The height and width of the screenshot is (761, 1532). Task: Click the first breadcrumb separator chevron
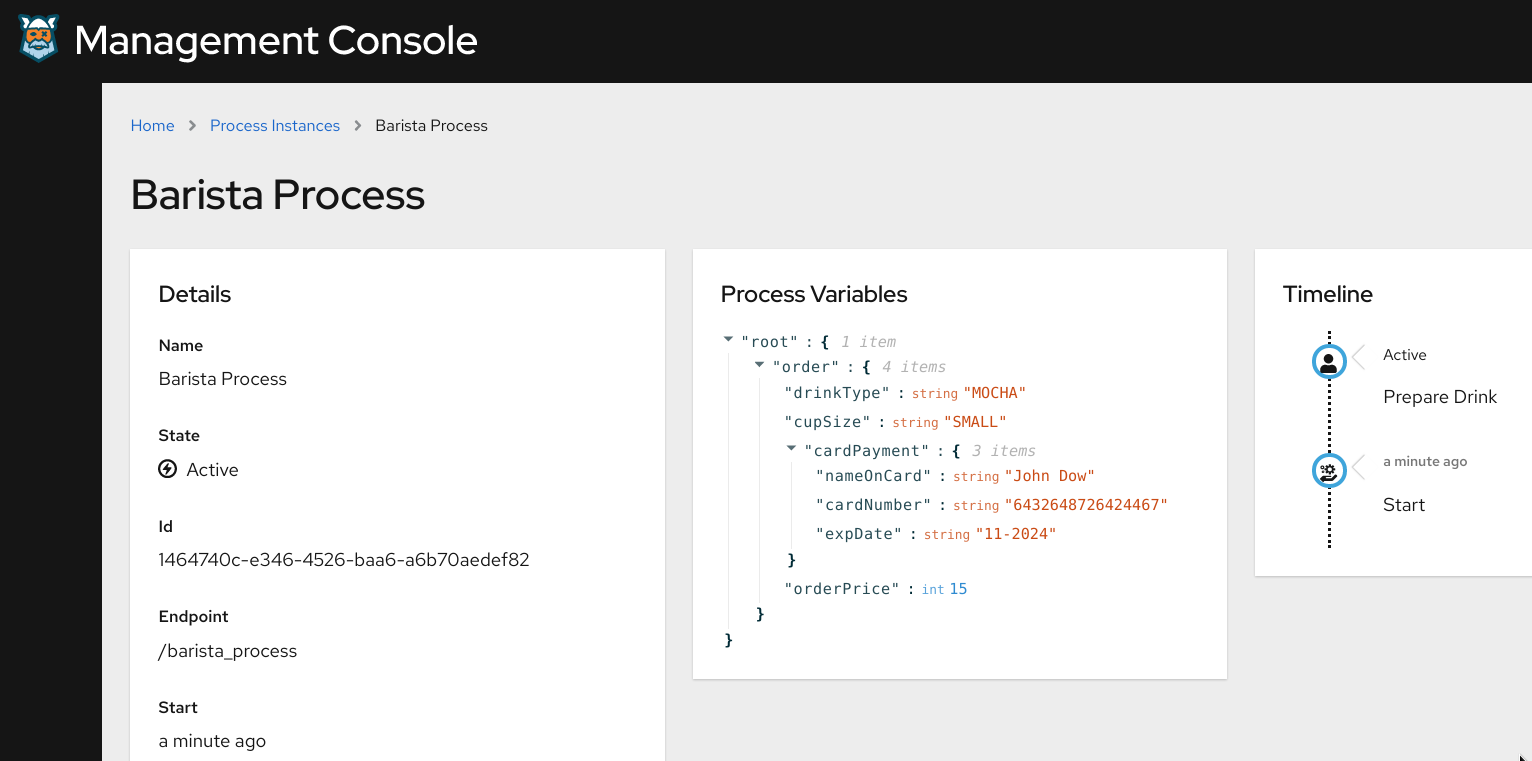click(192, 126)
